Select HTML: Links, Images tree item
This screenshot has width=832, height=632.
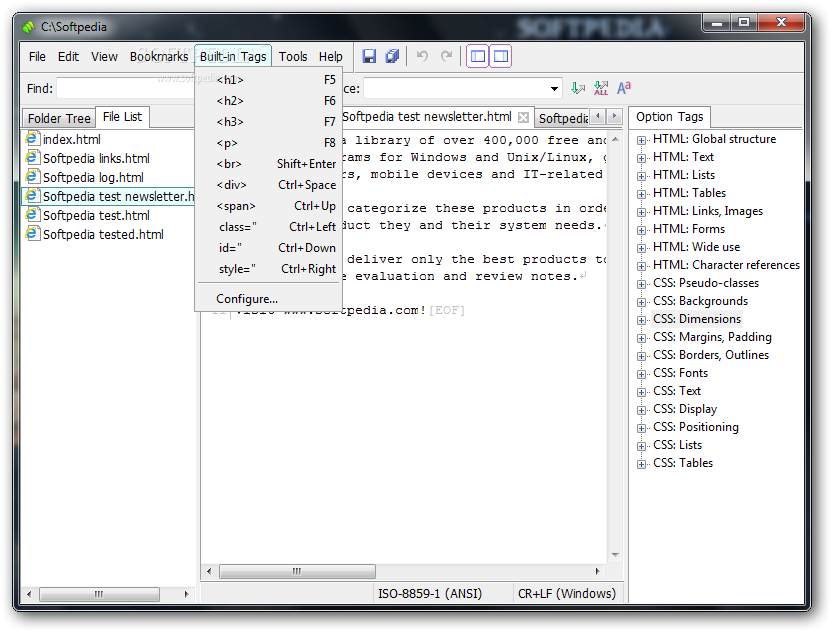pyautogui.click(x=708, y=211)
